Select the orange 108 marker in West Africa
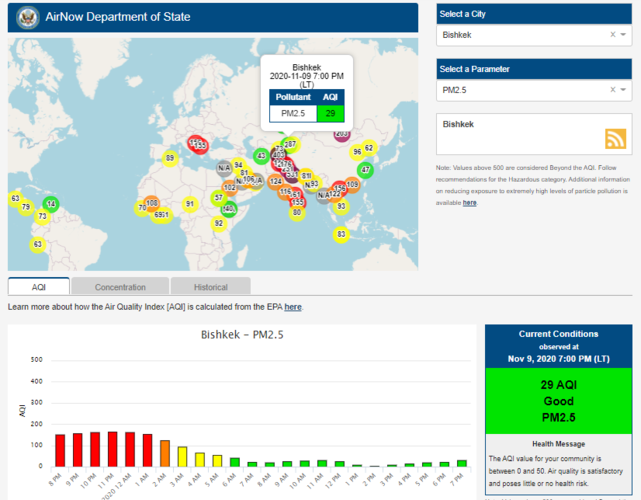This screenshot has height=500, width=641. pos(152,203)
